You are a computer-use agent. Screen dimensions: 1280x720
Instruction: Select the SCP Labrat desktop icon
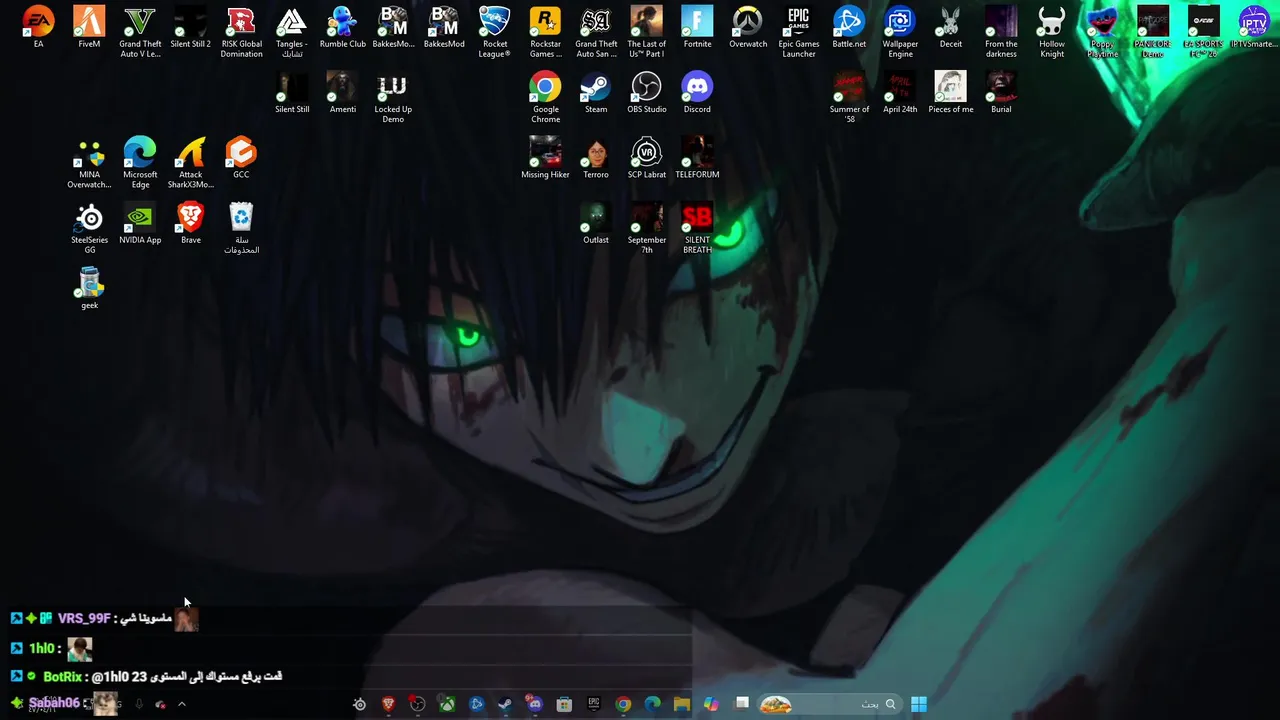point(647,158)
